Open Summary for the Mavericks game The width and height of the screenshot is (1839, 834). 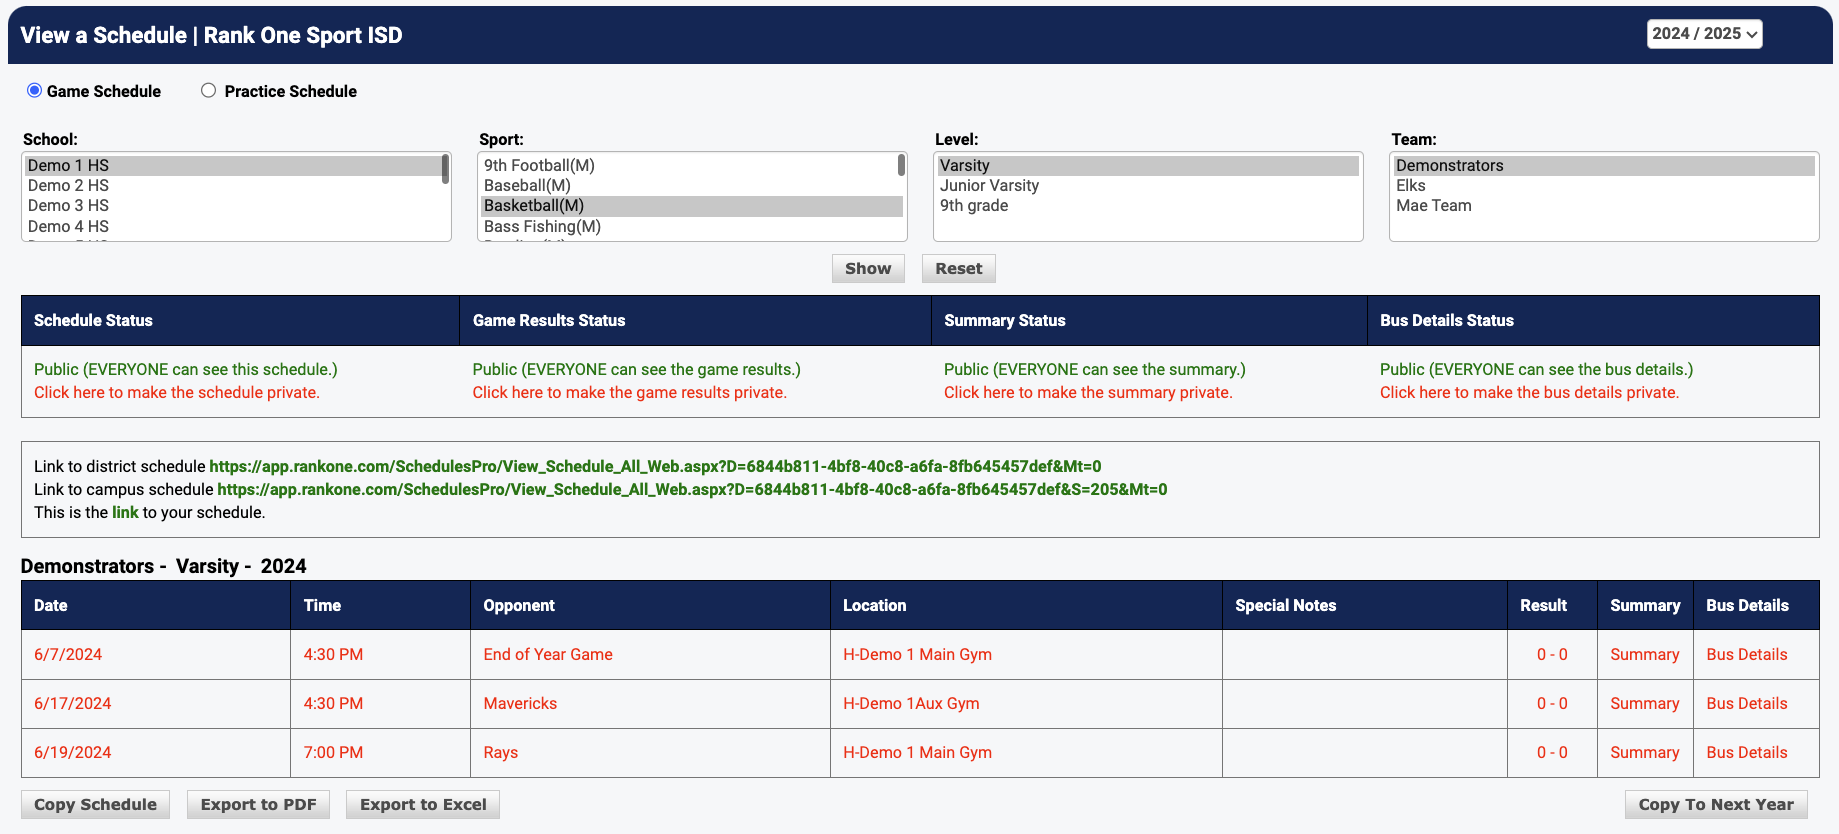click(x=1645, y=703)
